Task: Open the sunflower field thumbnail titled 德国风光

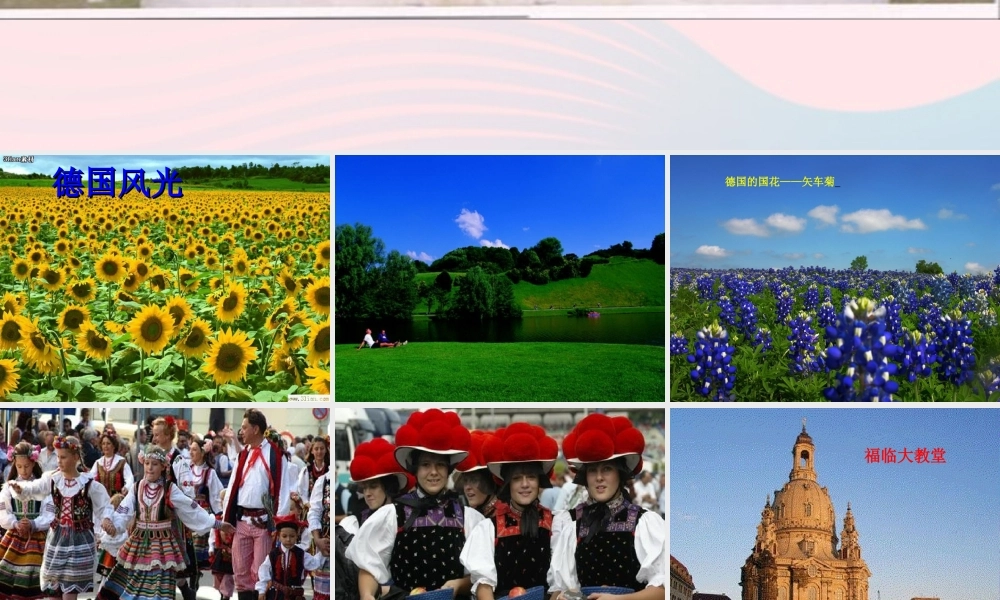Action: tap(165, 278)
